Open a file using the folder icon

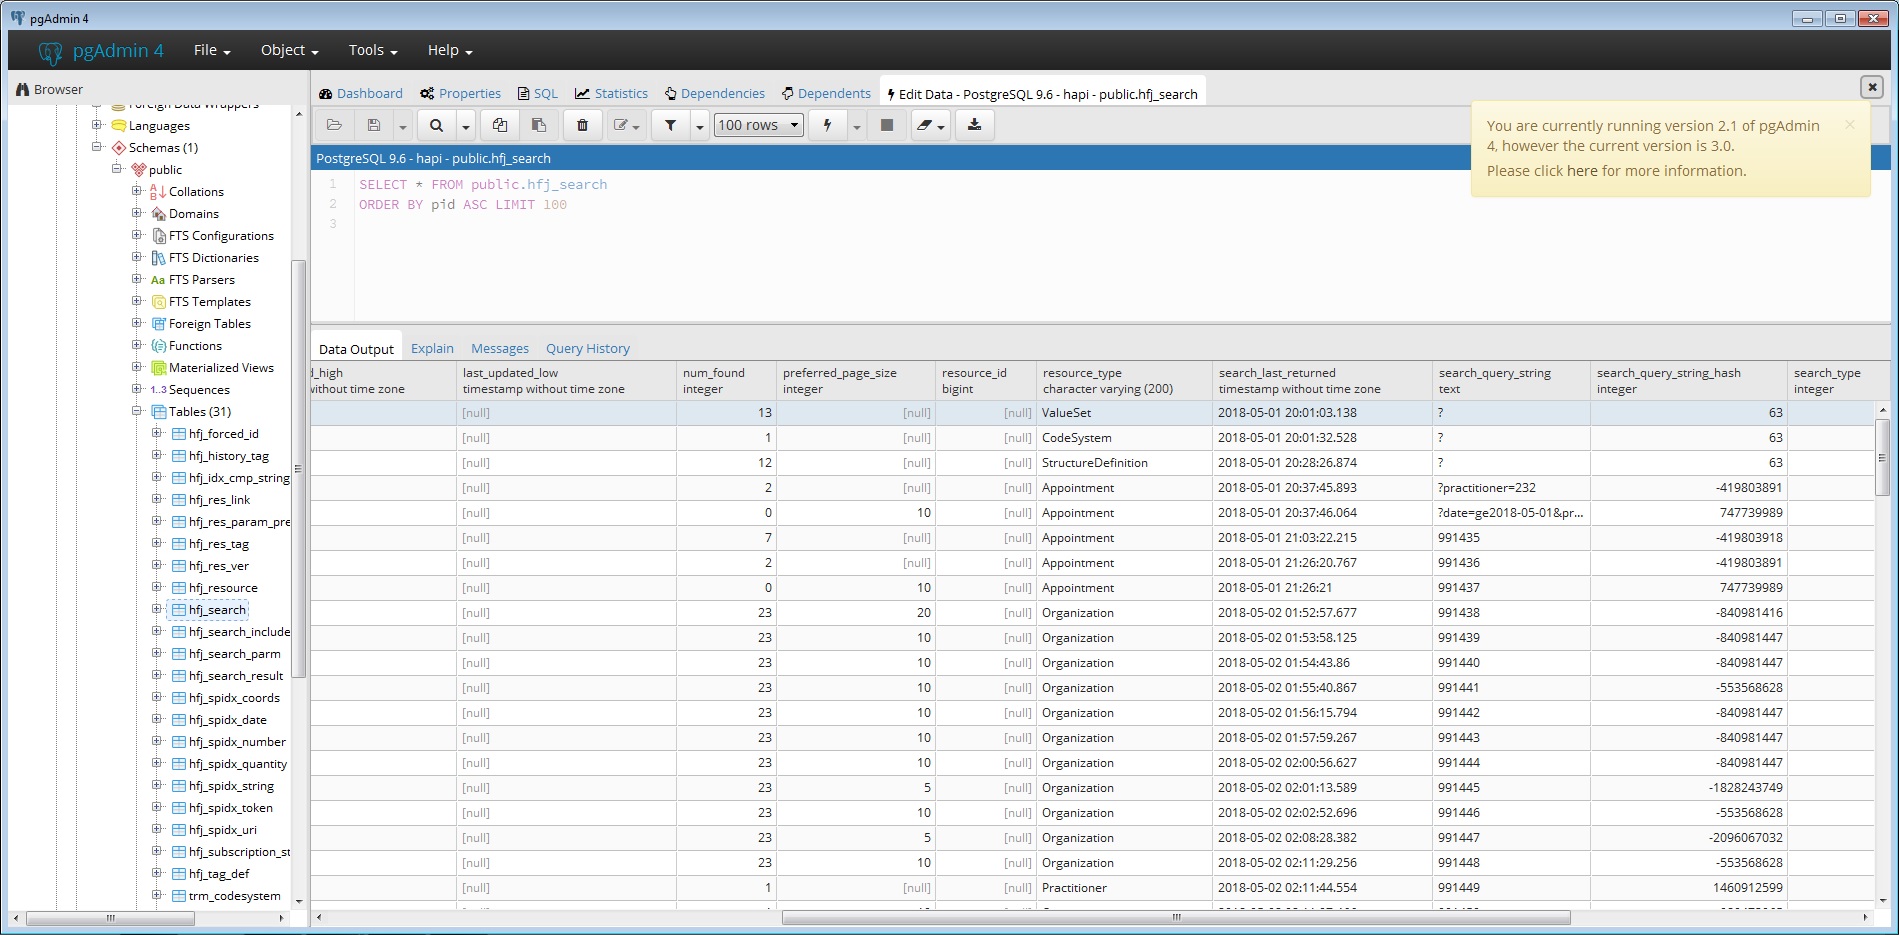(x=334, y=125)
